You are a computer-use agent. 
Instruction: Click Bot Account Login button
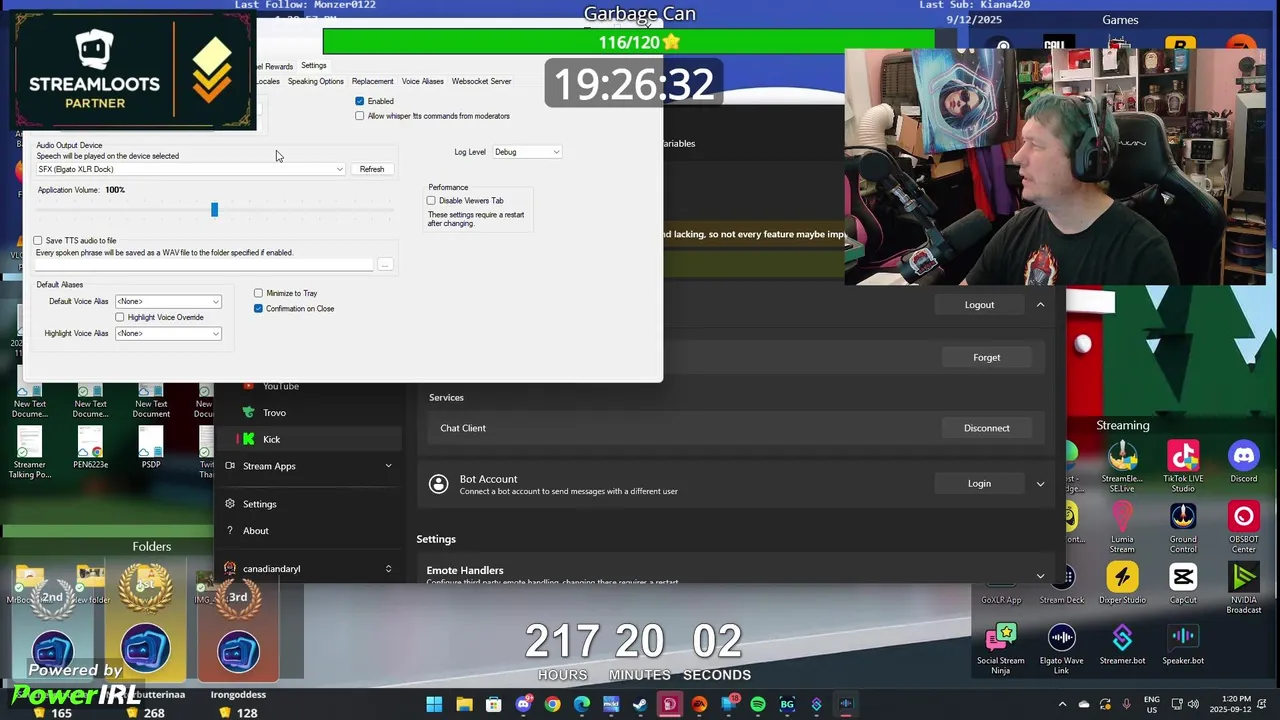(979, 484)
